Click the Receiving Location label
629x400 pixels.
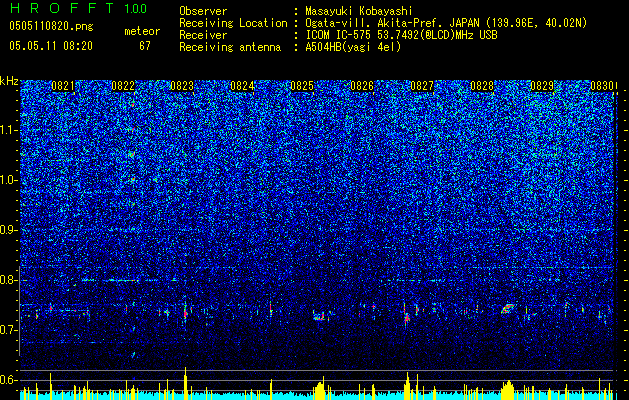233,23
